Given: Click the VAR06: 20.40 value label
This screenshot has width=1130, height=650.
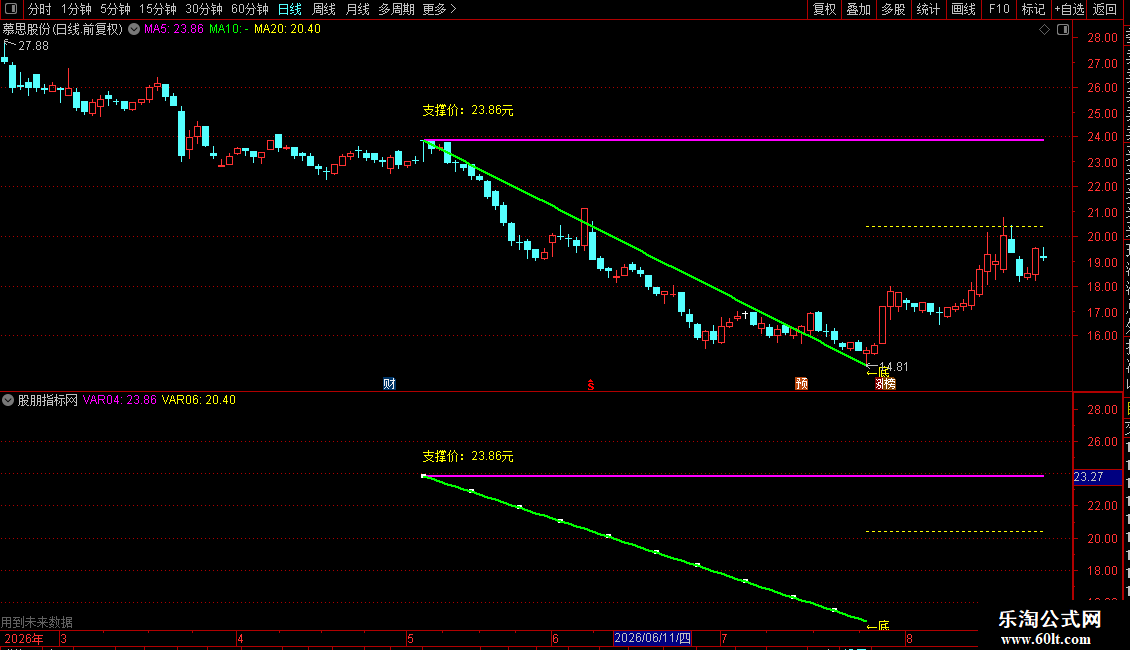Looking at the screenshot, I should (199, 400).
